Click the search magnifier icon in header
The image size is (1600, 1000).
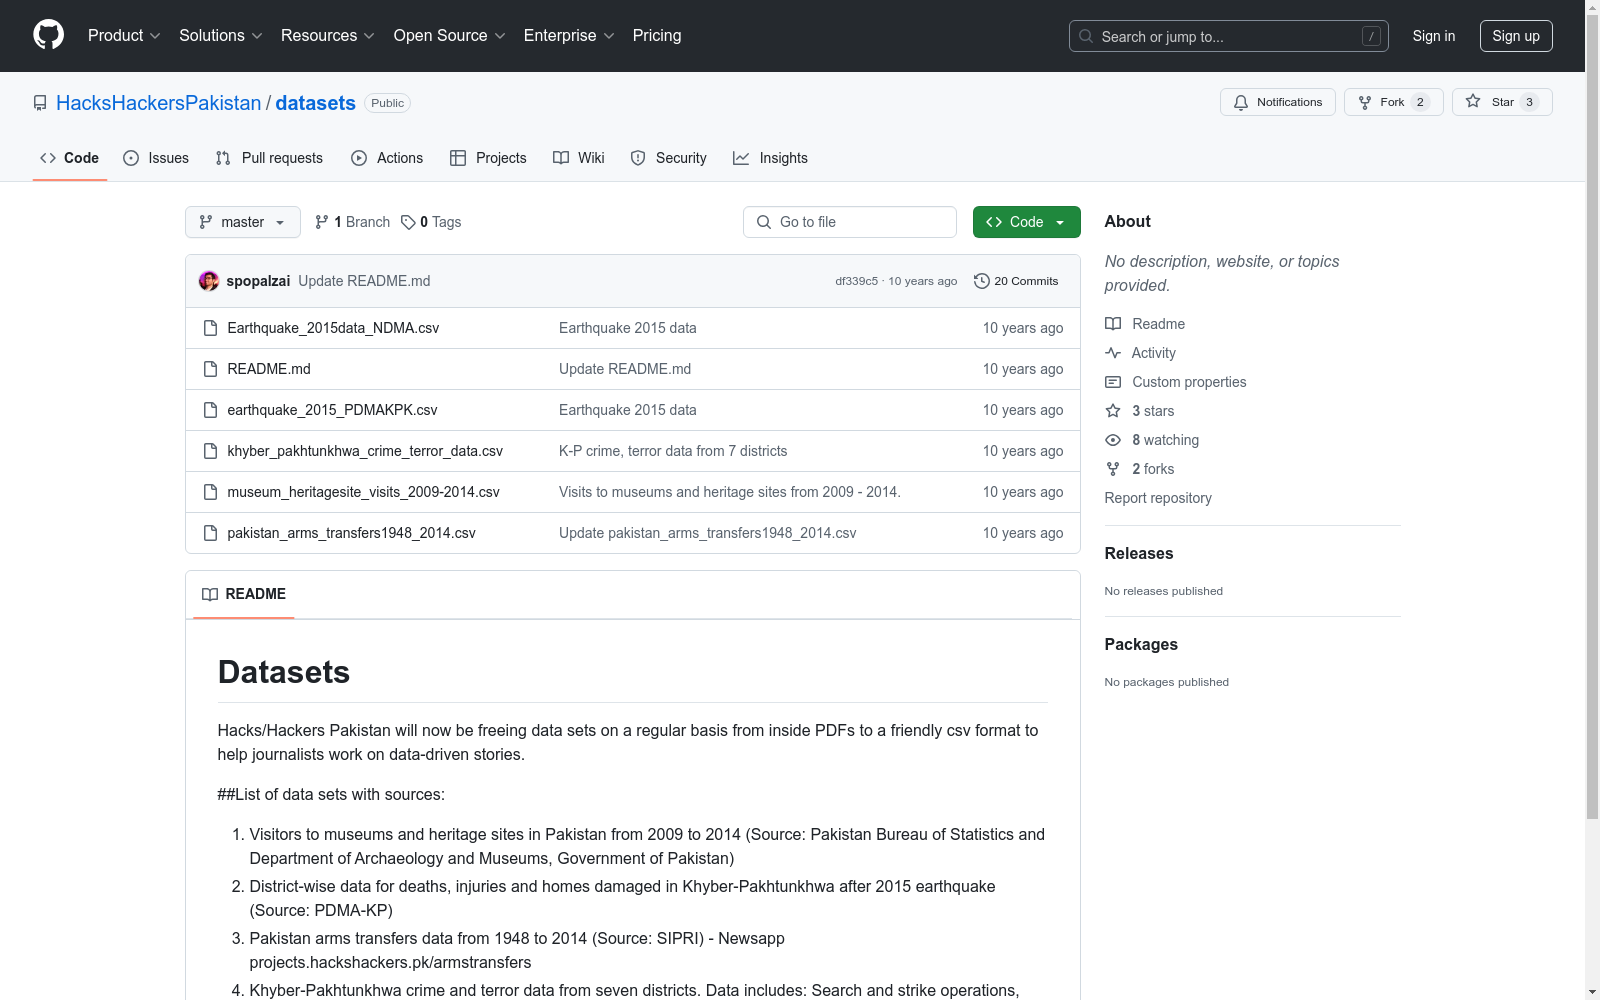coord(1086,36)
